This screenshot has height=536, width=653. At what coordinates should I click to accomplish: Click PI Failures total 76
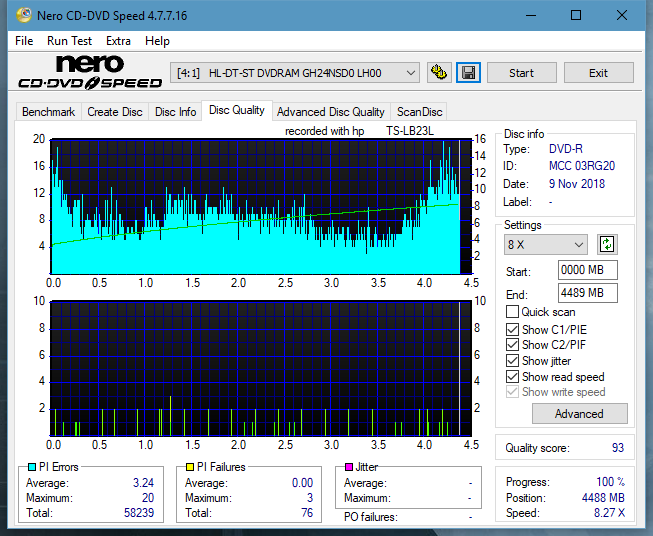tap(307, 513)
